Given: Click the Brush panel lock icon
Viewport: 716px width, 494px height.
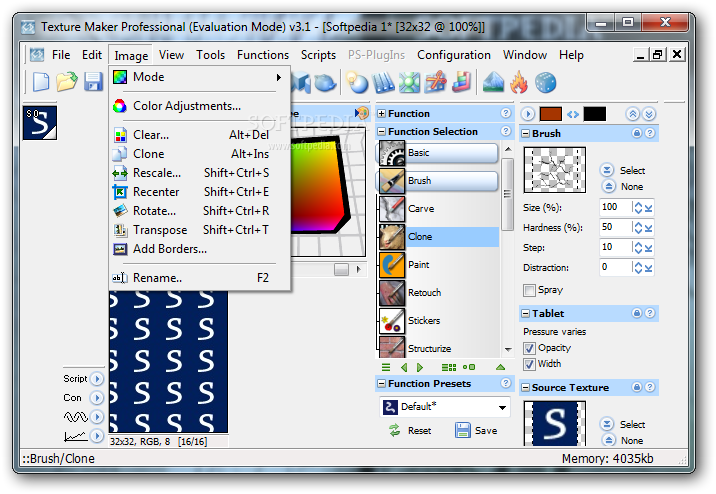Looking at the screenshot, I should pyautogui.click(x=636, y=133).
